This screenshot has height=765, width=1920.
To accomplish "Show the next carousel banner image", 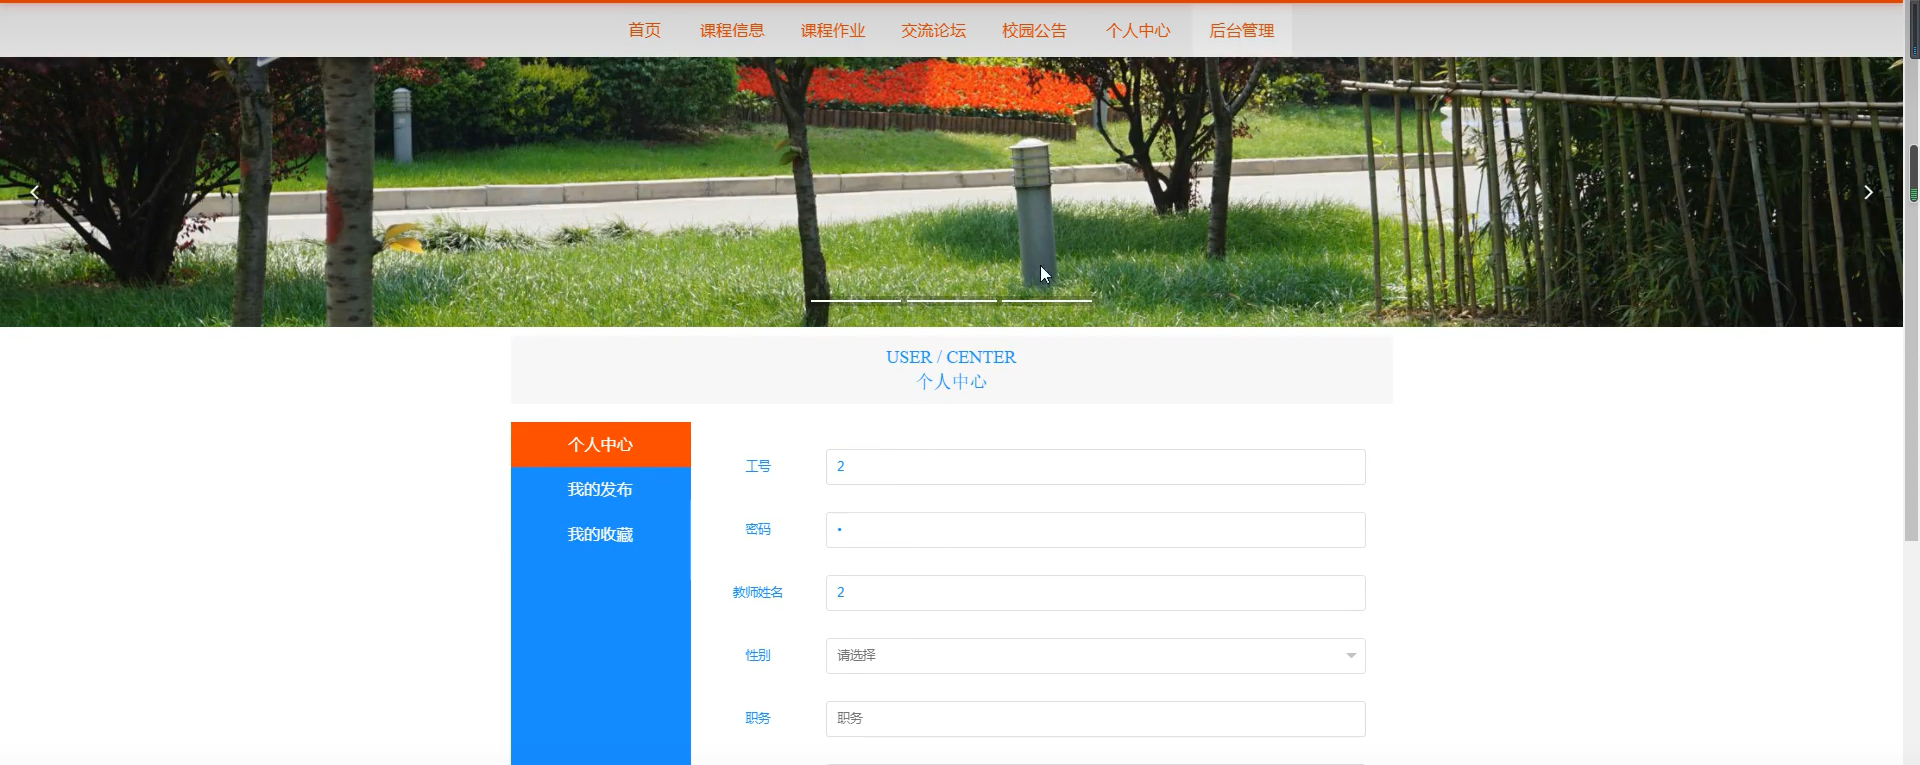I will (x=1868, y=192).
